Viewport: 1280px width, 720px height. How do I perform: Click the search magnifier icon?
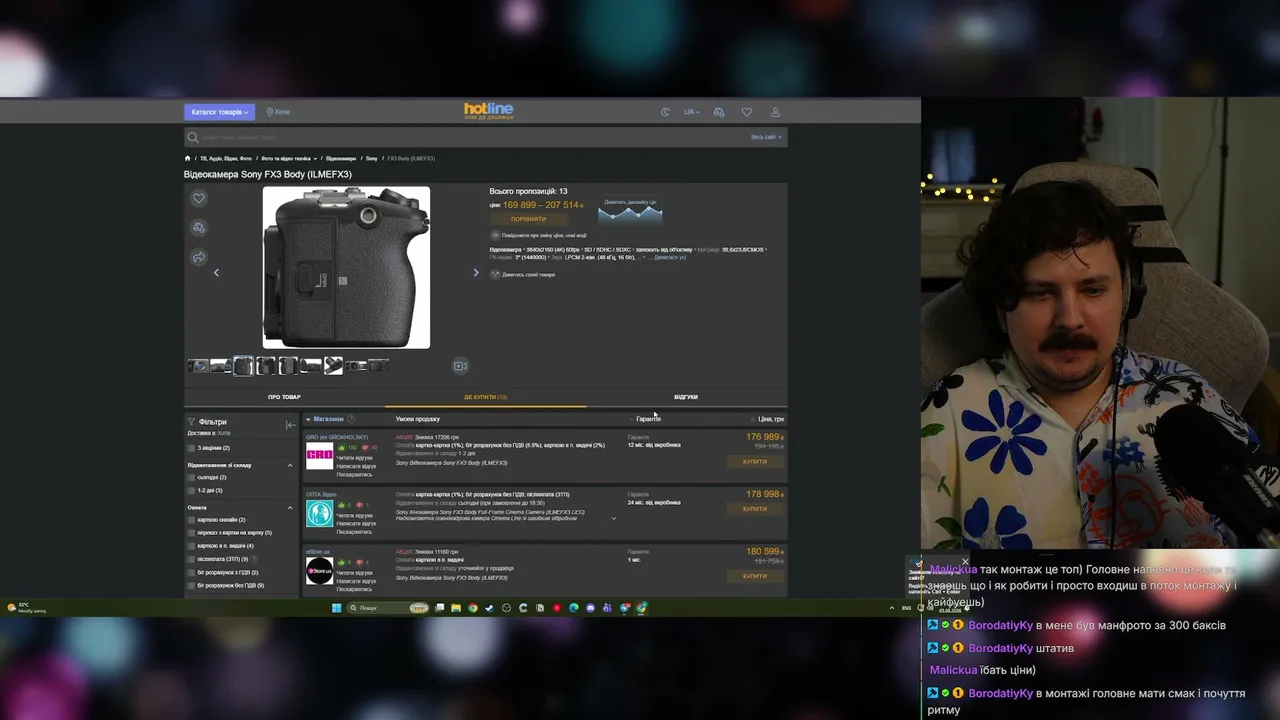[193, 137]
